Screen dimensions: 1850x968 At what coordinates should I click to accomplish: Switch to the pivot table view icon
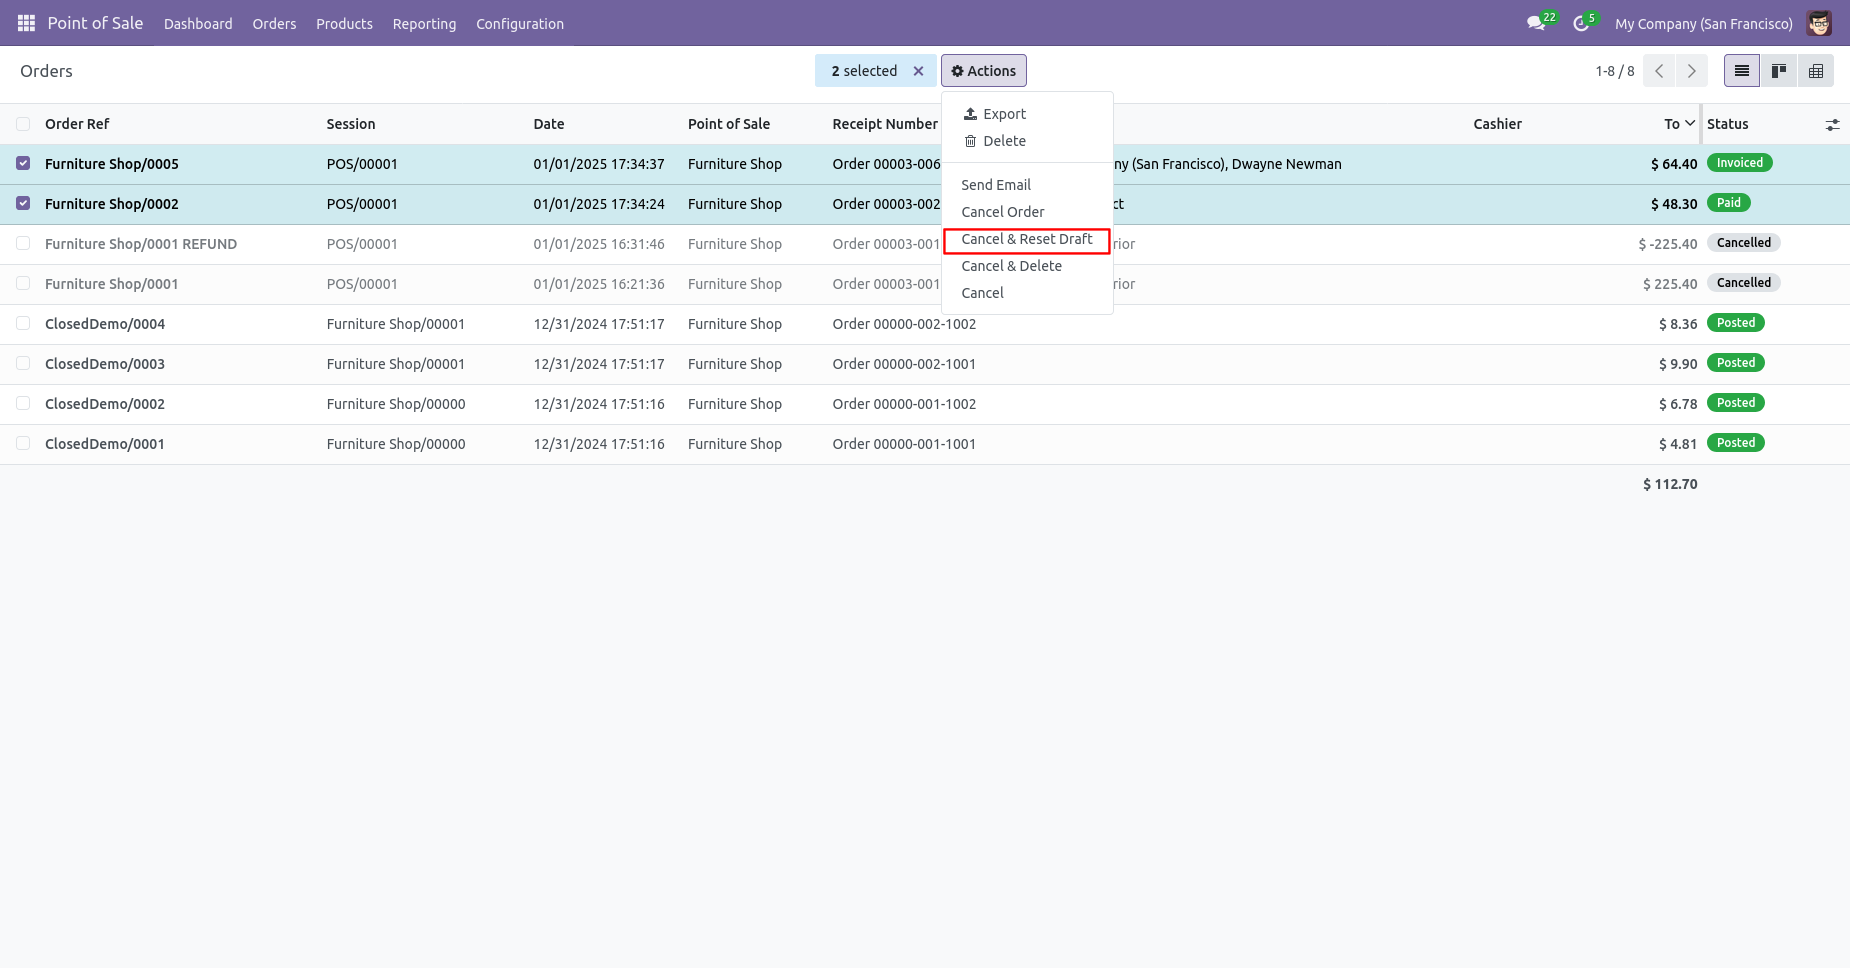(1816, 71)
